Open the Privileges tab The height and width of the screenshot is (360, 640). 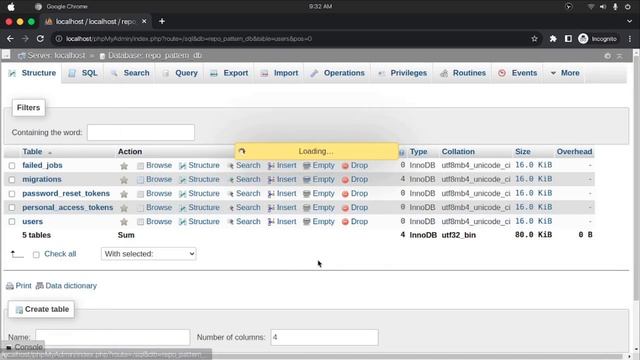[x=402, y=73]
